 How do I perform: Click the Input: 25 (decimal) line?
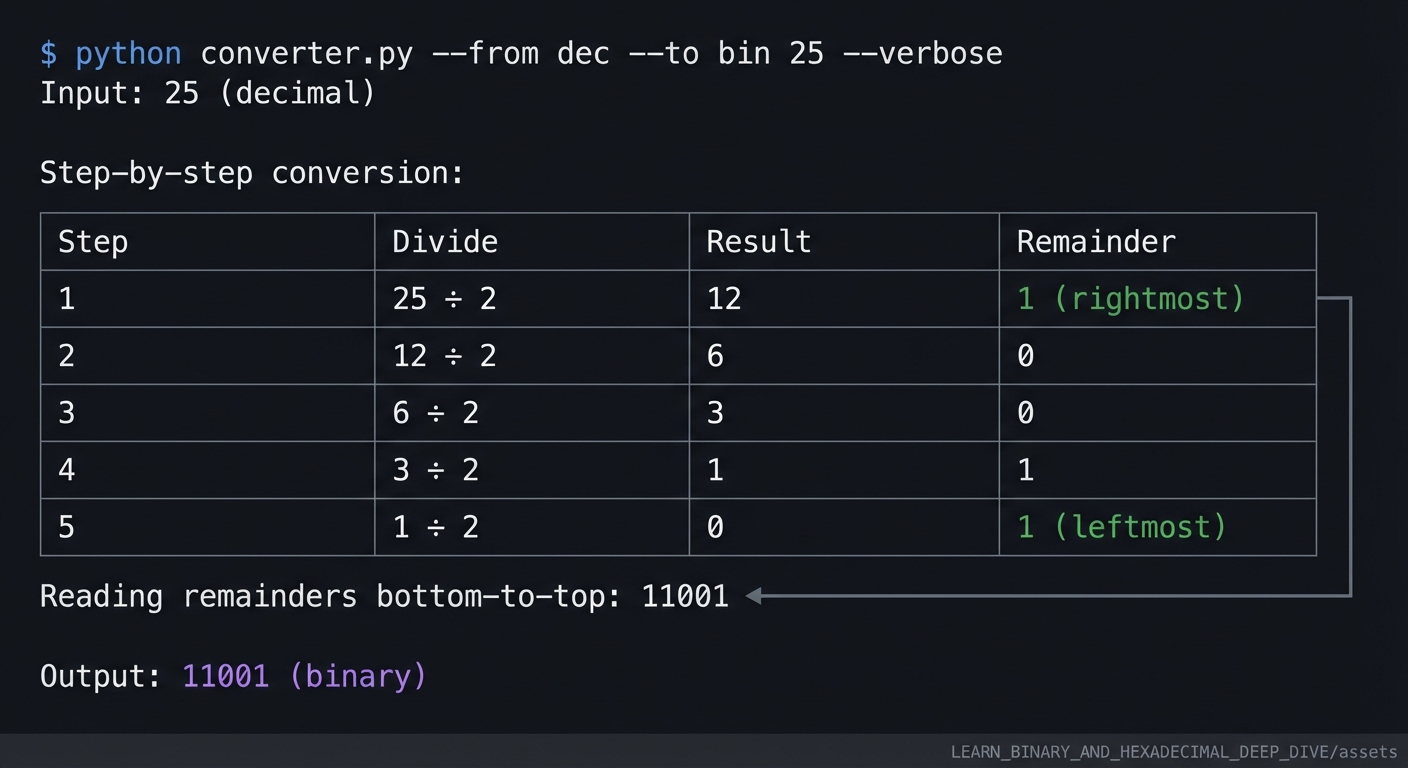click(207, 94)
